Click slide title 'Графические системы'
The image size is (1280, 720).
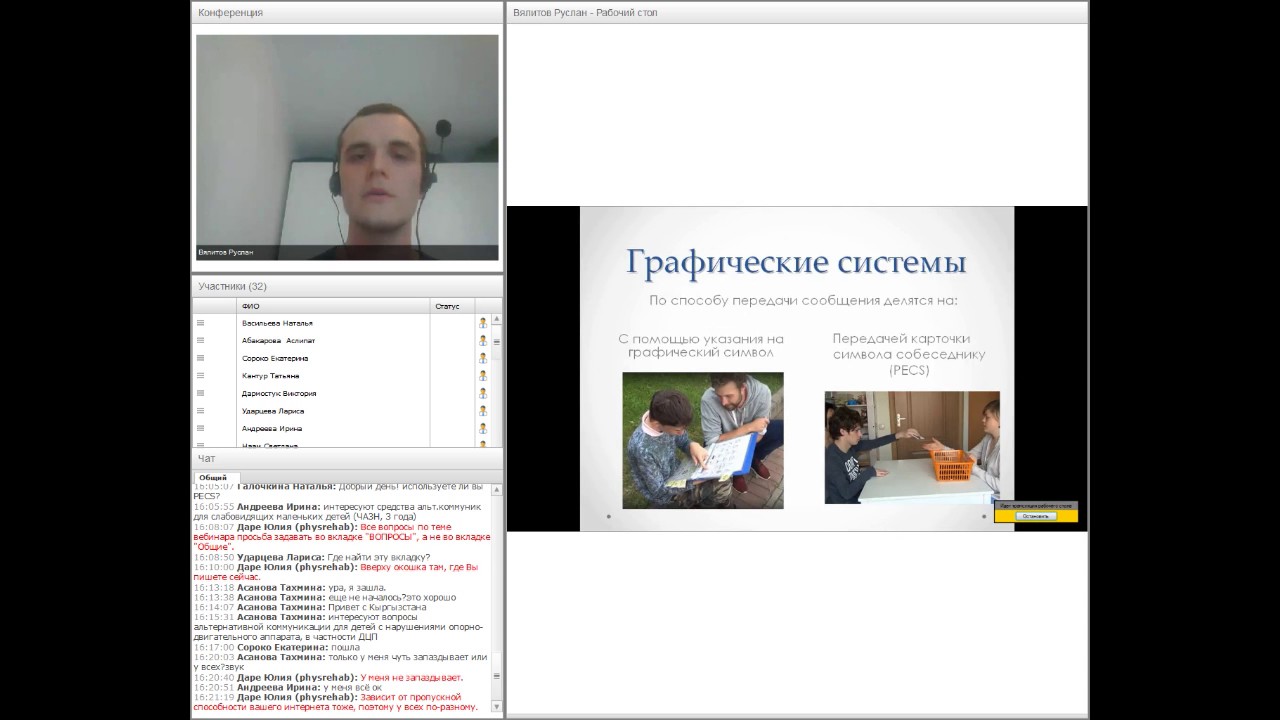796,262
